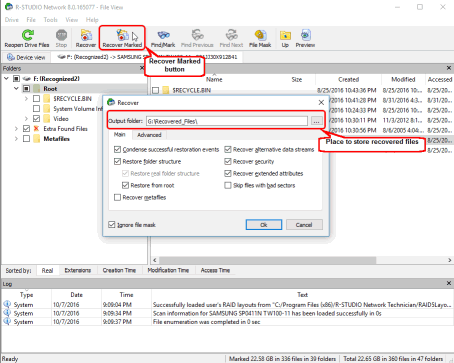This screenshot has height=363, width=454.
Task: Click the Recover toolbar icon
Action: point(86,35)
